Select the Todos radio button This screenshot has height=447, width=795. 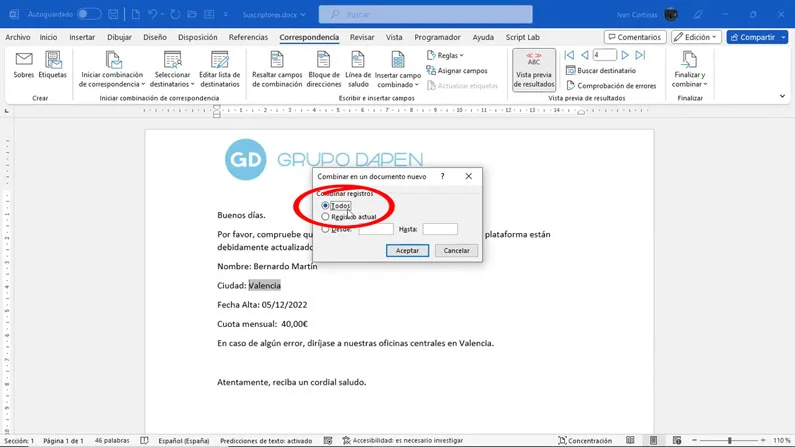326,206
